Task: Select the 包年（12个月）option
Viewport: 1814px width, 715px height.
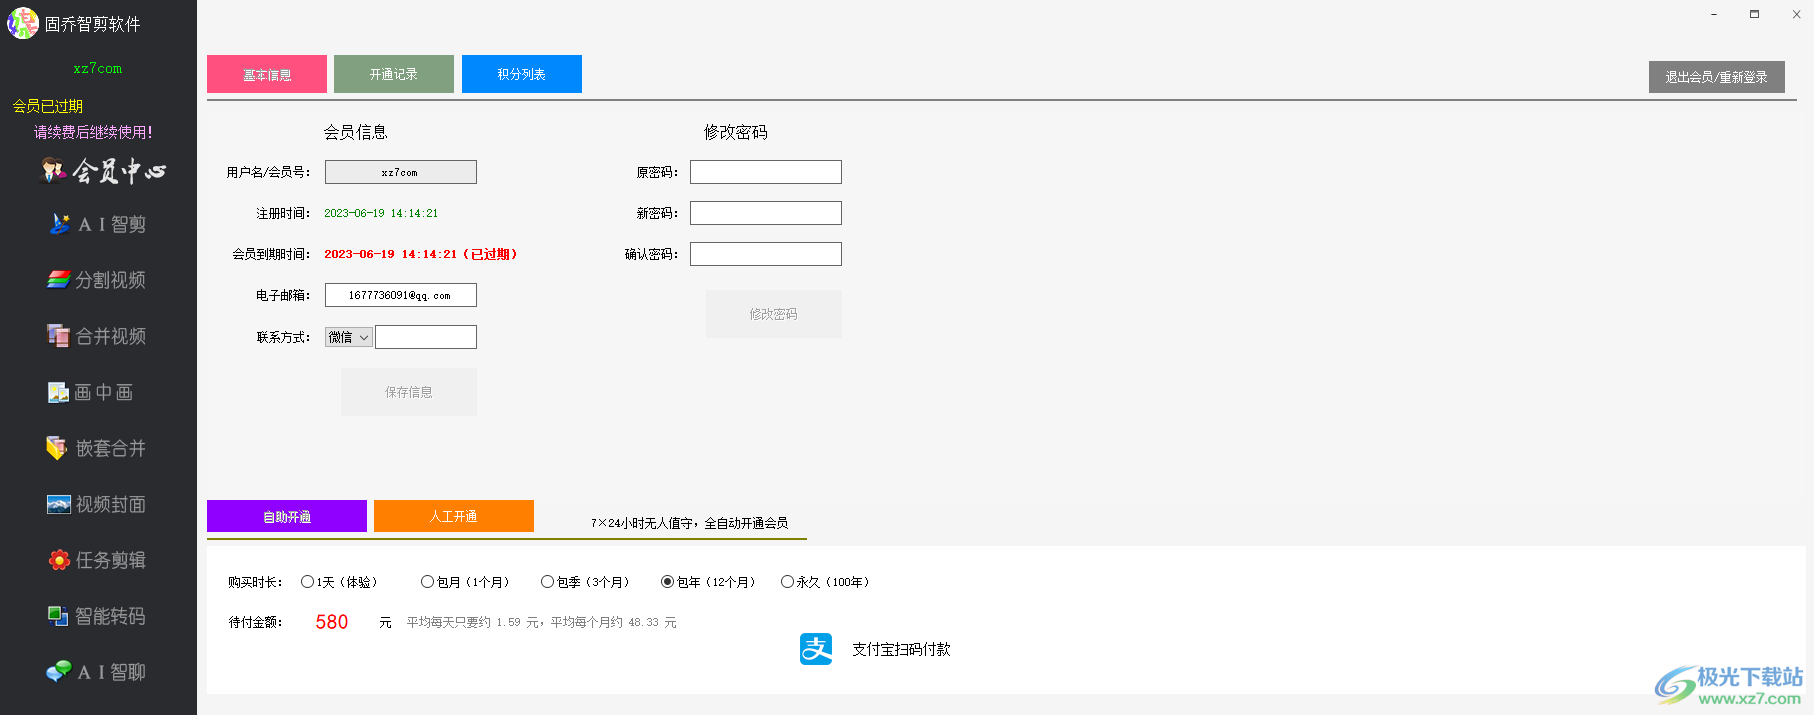Action: [708, 582]
